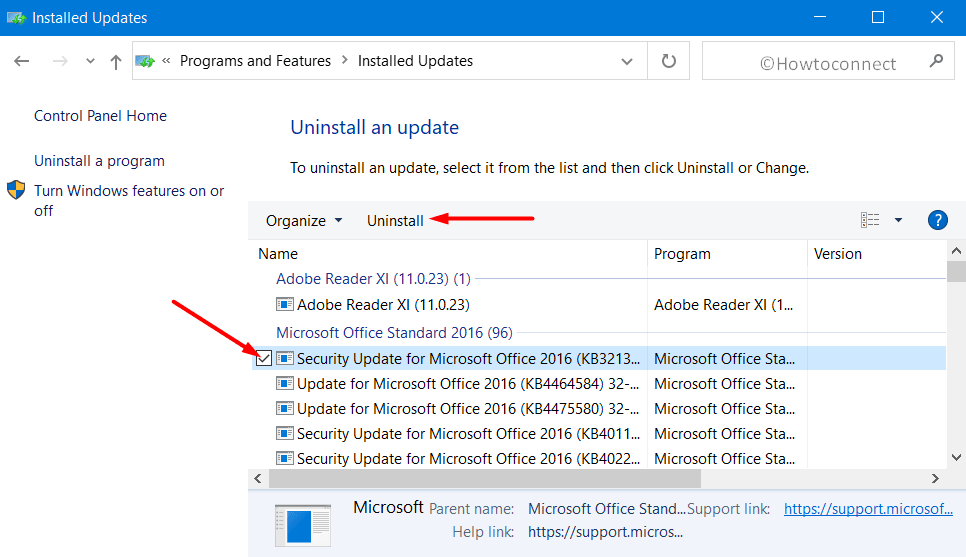Select Update for Office 2016 KB4464584
The image size is (966, 557).
click(x=599, y=384)
